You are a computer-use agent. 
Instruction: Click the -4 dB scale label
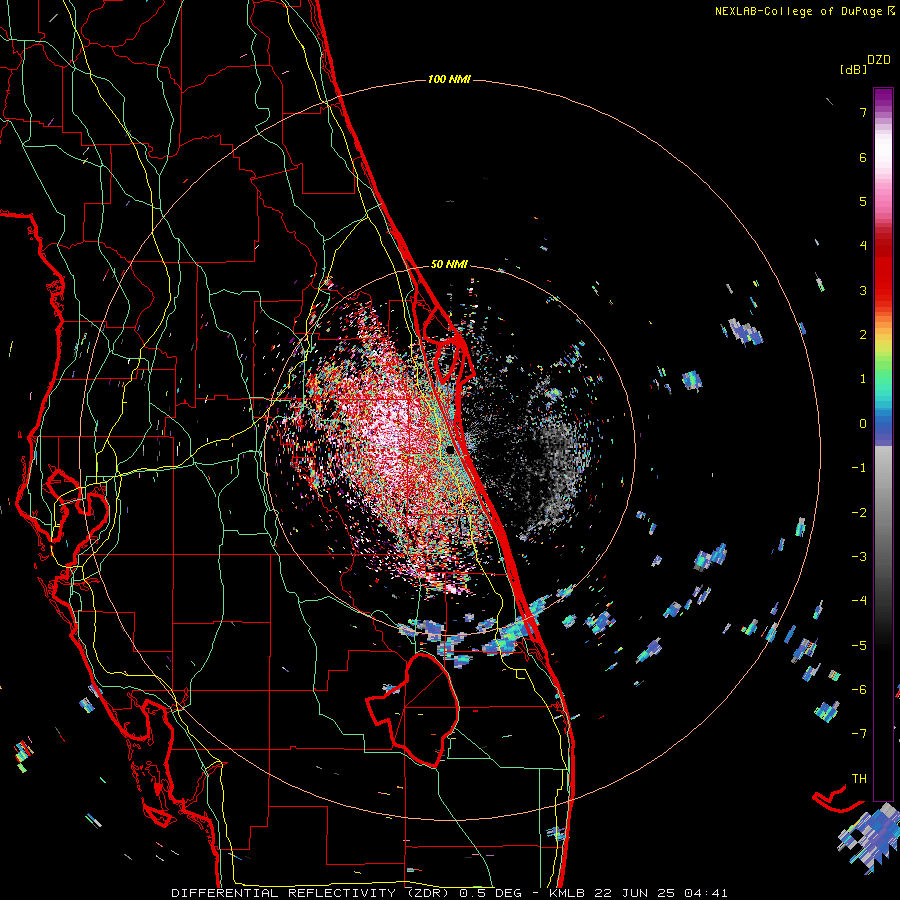[859, 601]
